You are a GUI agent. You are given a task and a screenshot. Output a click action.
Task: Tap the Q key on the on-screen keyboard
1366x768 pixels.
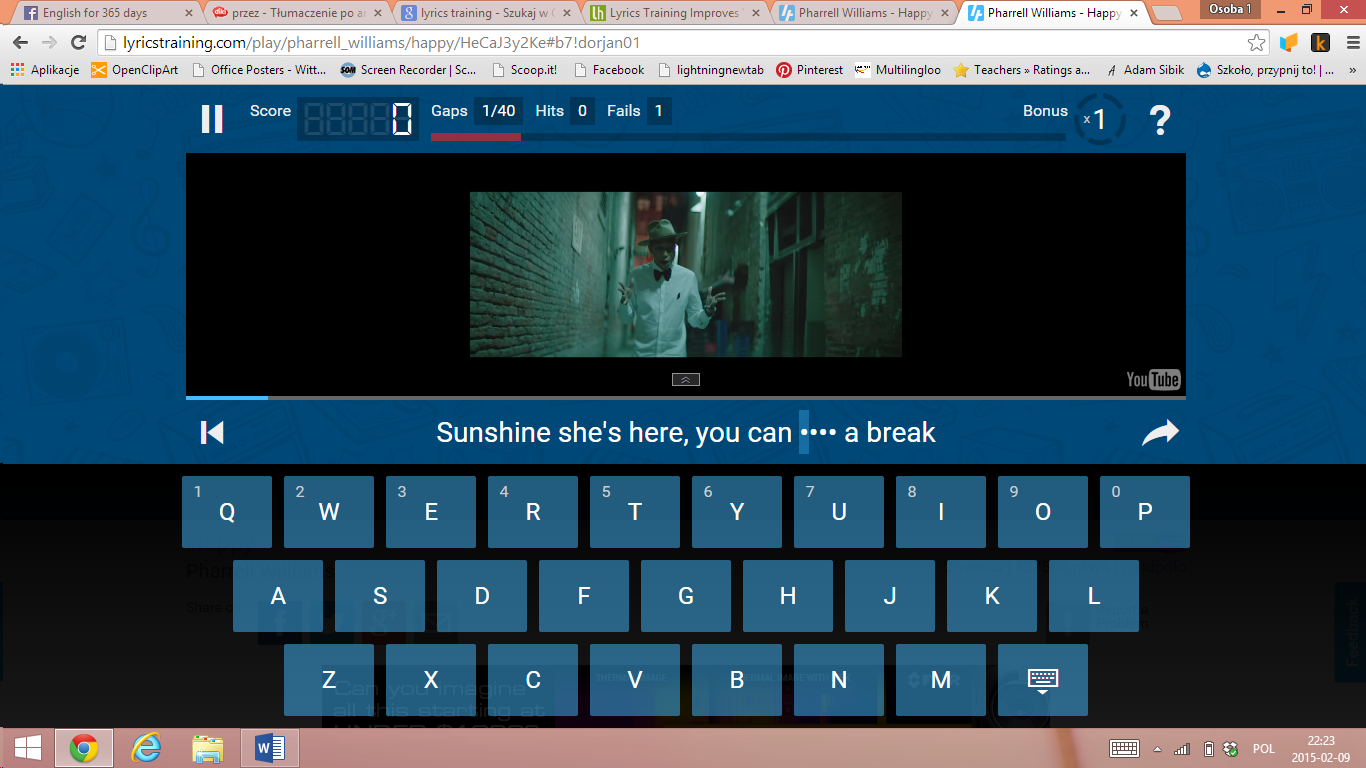point(227,512)
